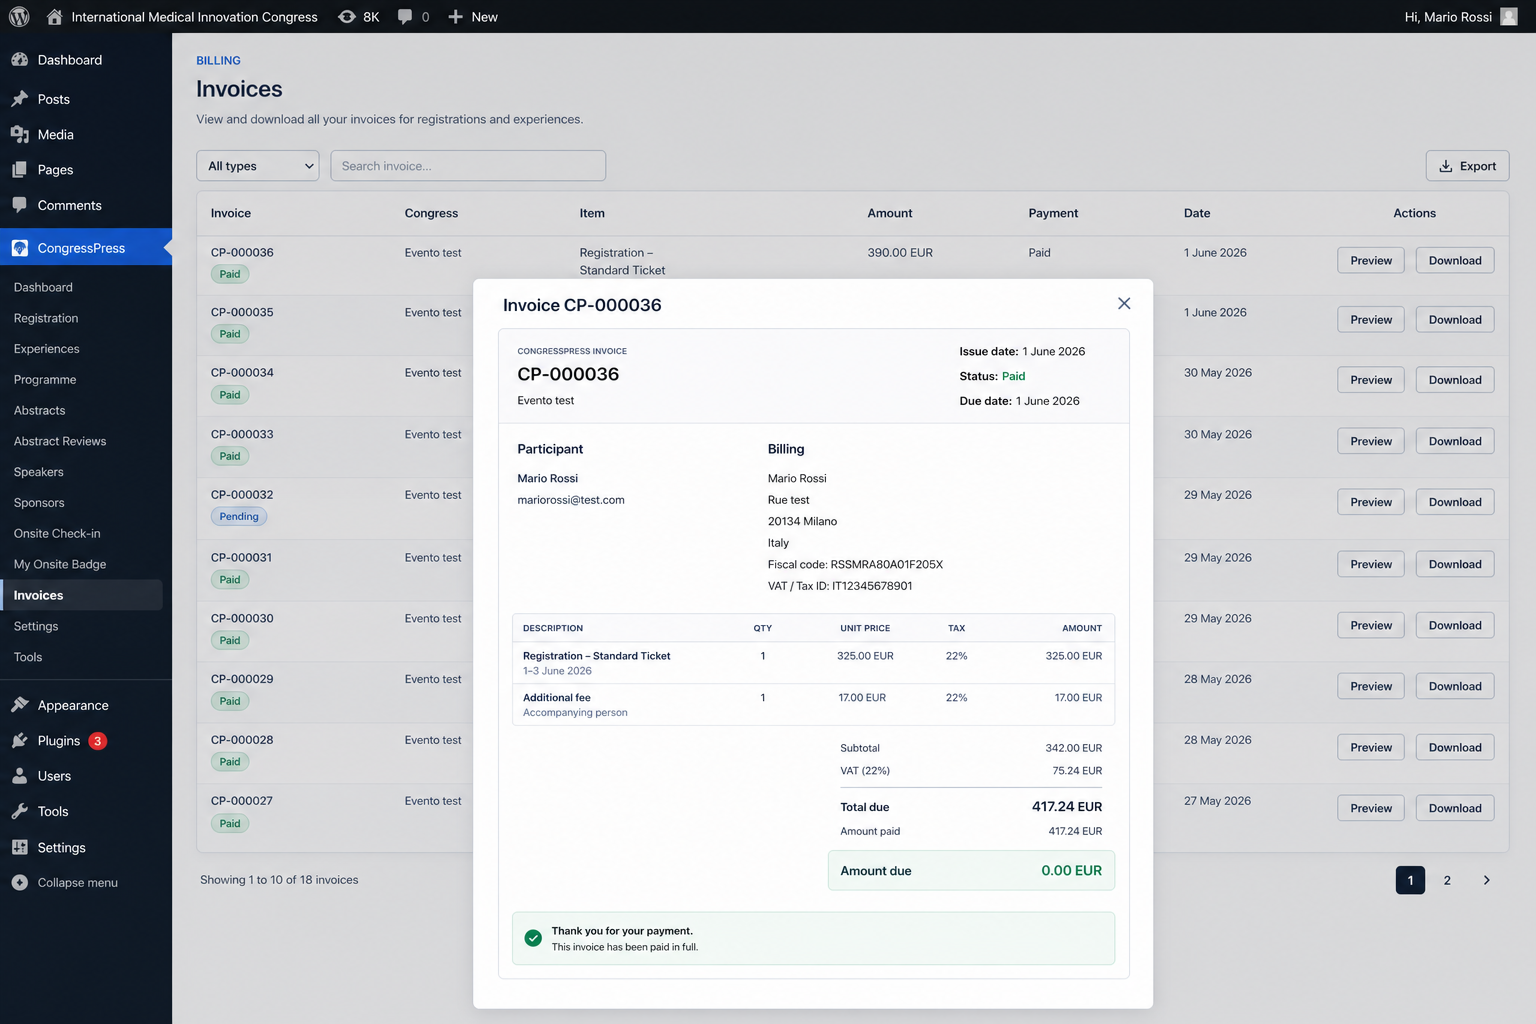Click the site title International Medical Innovation Congress
This screenshot has width=1536, height=1024.
click(195, 17)
